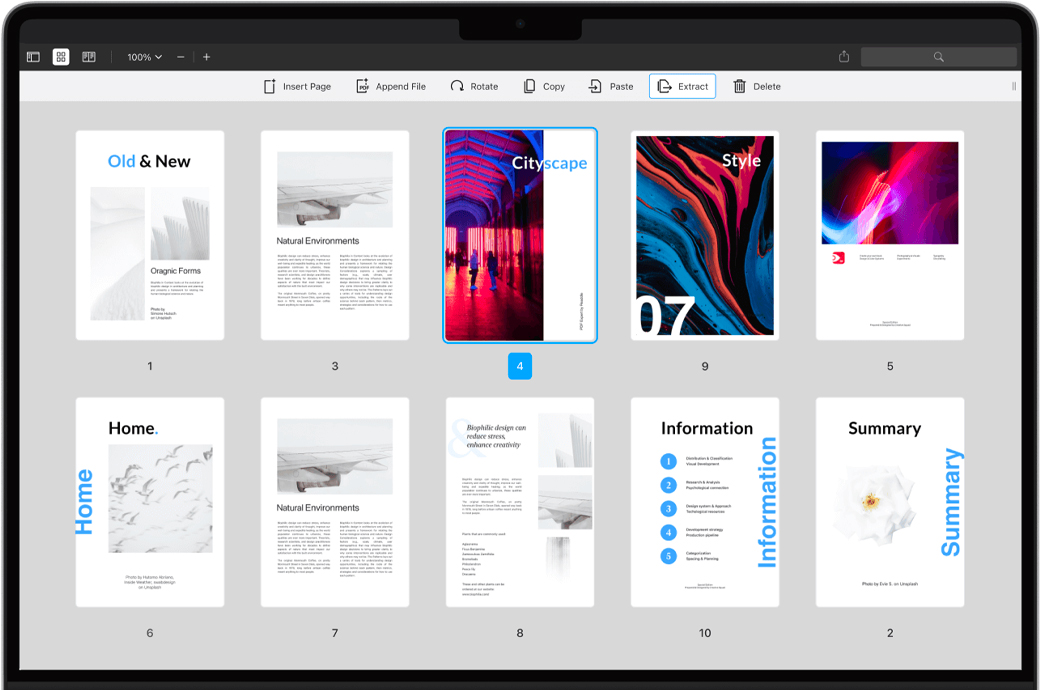
Task: Click Append File toolbar button
Action: (391, 87)
